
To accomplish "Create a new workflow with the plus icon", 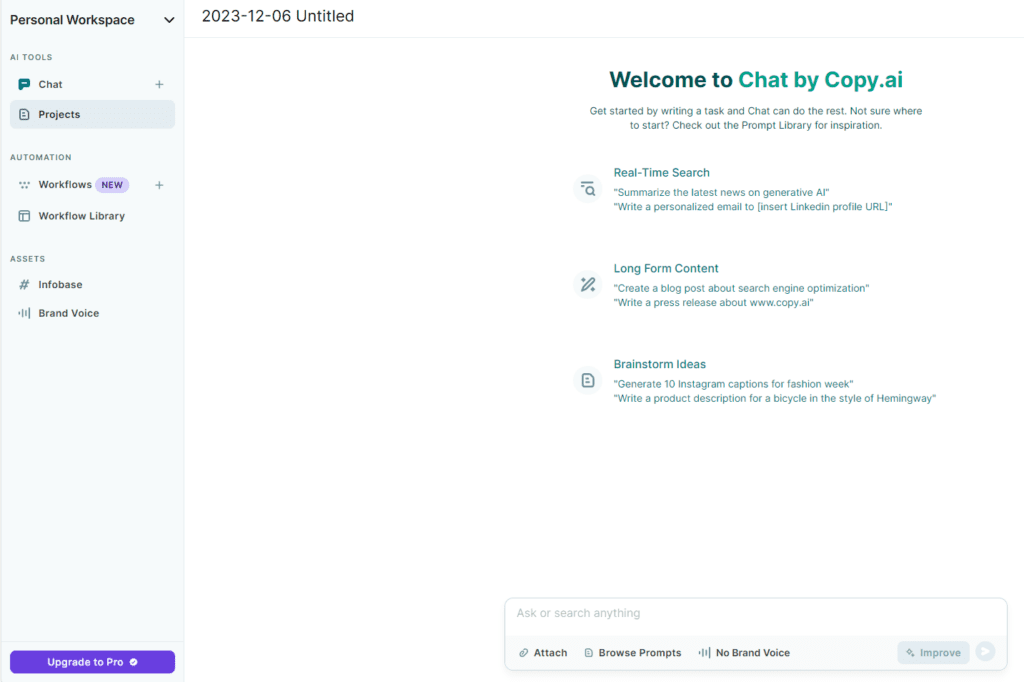I will [x=159, y=184].
